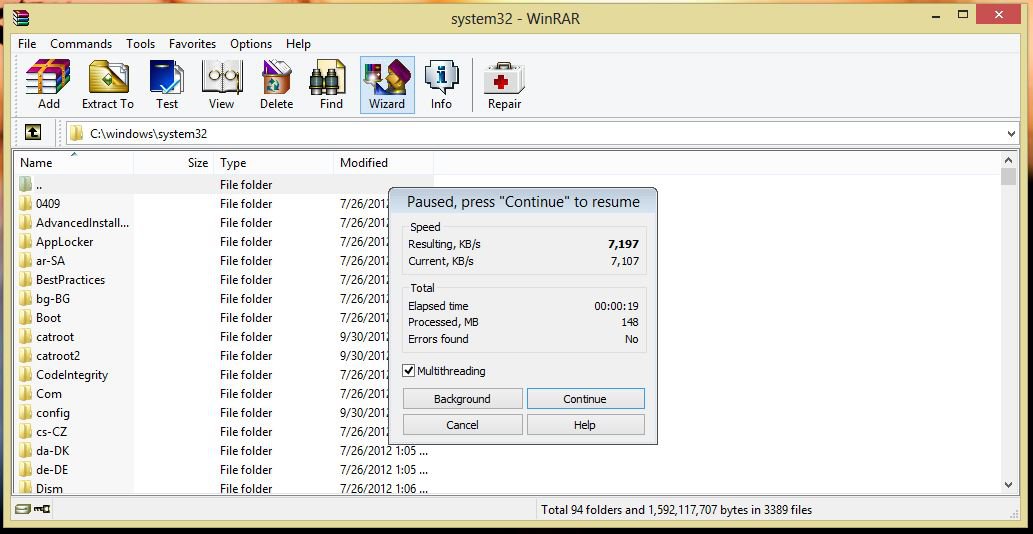Select the AdvancedInstall... folder row
Screen dimensions: 1033x534
click(x=223, y=223)
